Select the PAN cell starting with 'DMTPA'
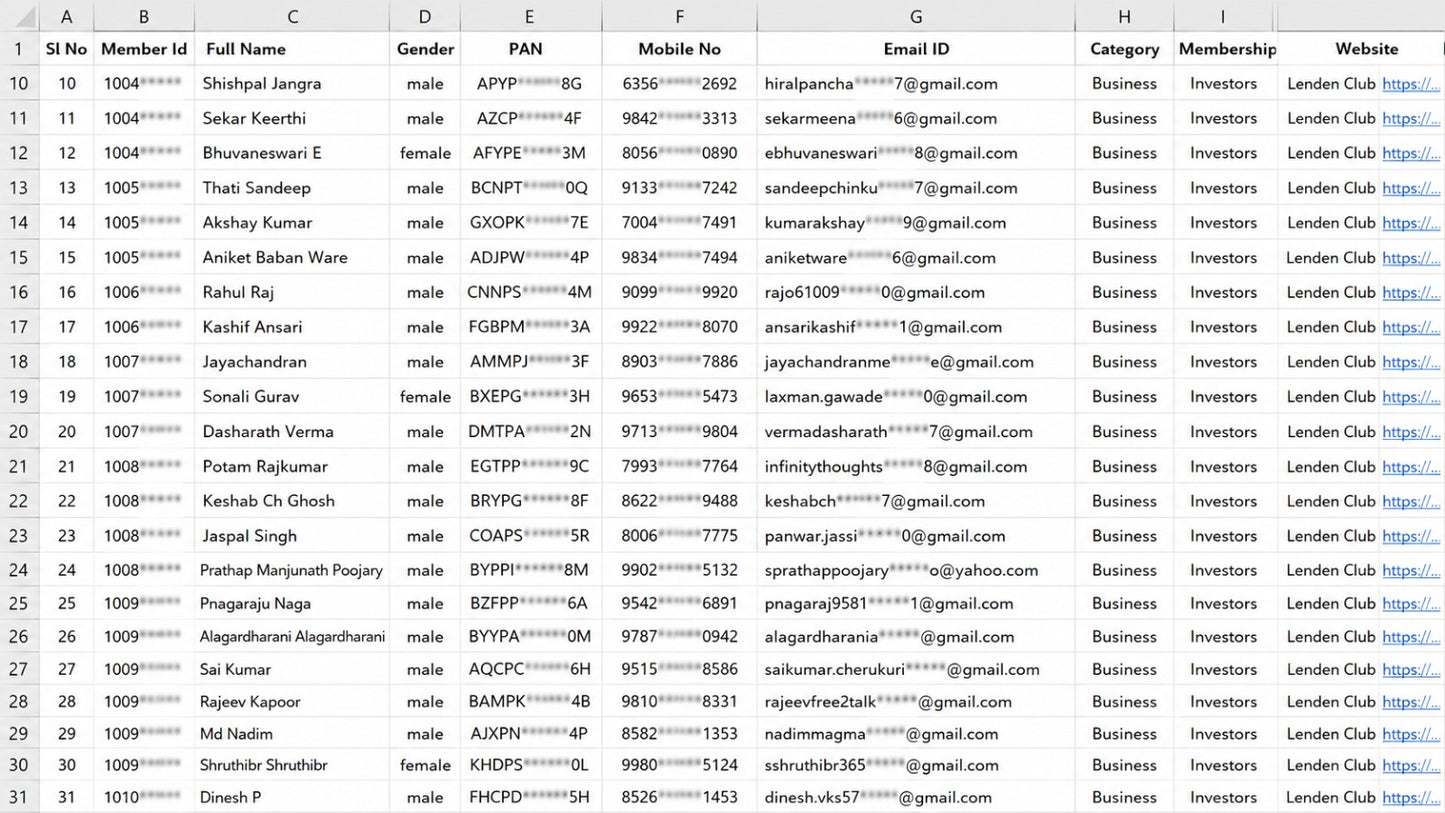The height and width of the screenshot is (813, 1445). click(x=530, y=432)
